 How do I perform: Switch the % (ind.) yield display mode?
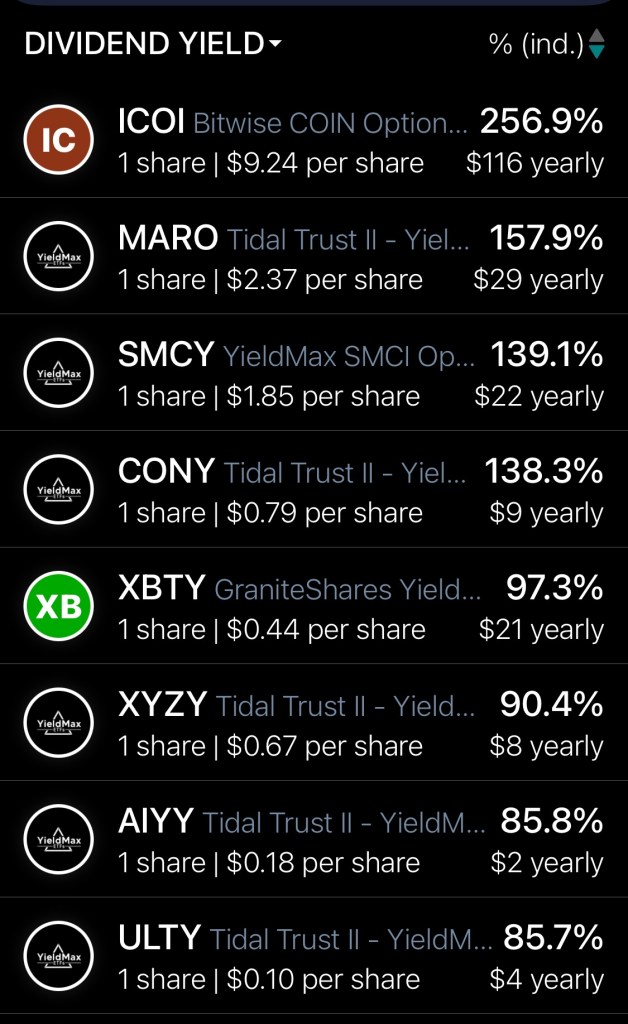click(535, 44)
